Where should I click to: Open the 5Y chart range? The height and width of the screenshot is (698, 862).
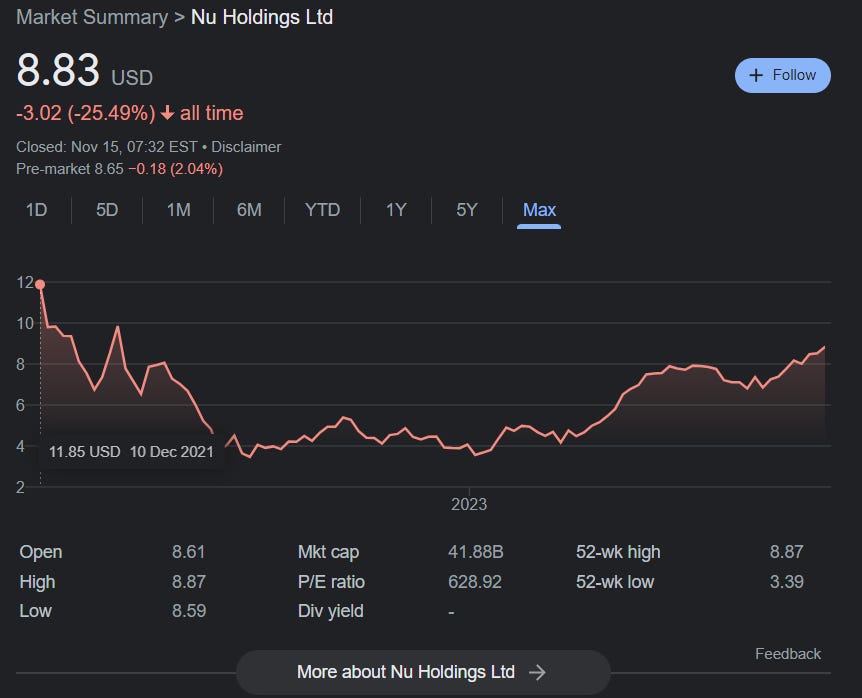click(467, 210)
